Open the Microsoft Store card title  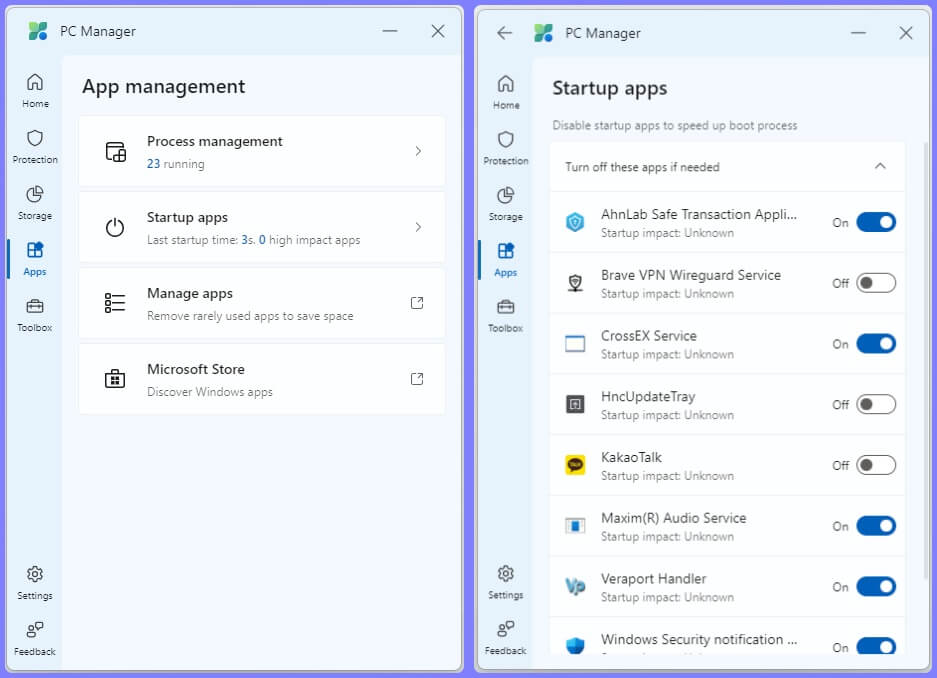tap(195, 369)
